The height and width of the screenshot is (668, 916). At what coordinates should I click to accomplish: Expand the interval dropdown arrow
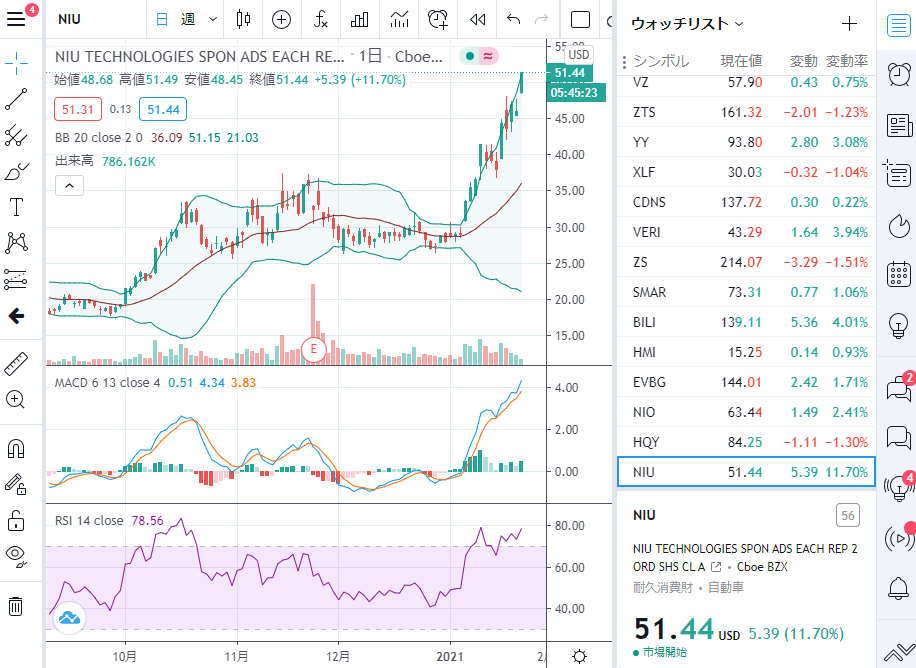click(213, 20)
